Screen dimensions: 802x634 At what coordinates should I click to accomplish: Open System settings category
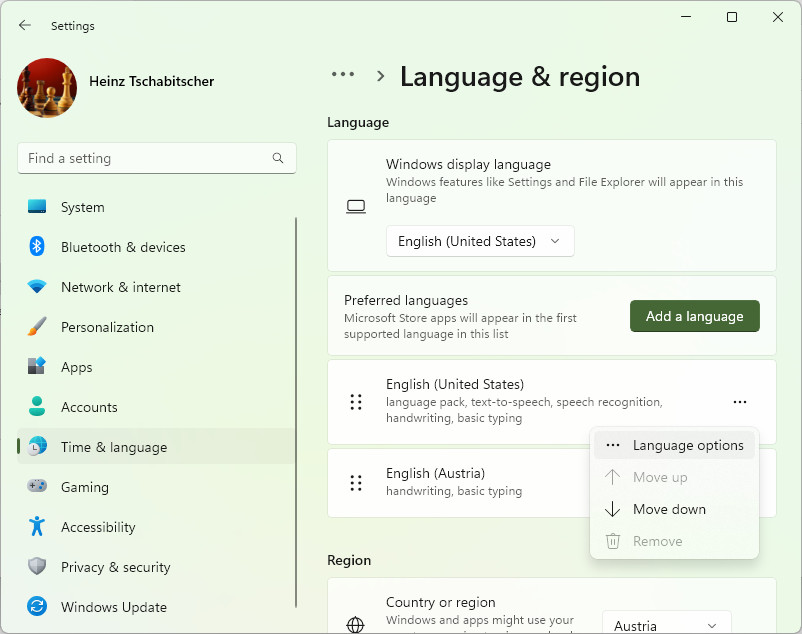156,207
